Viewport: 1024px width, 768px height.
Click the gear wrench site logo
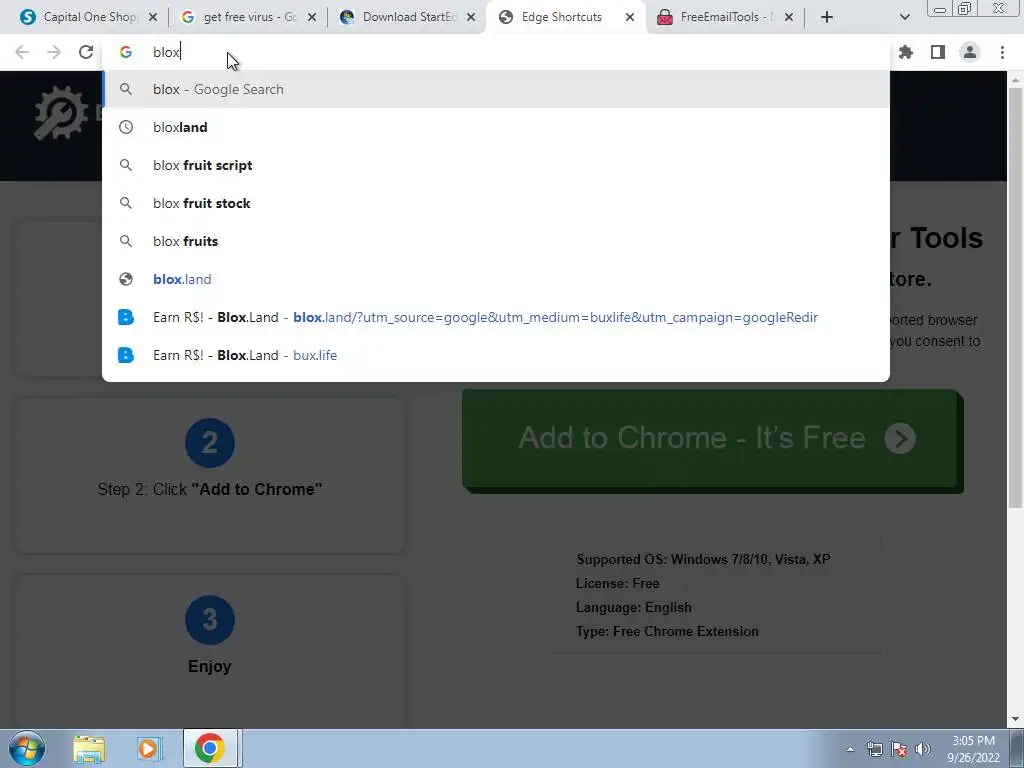click(61, 113)
